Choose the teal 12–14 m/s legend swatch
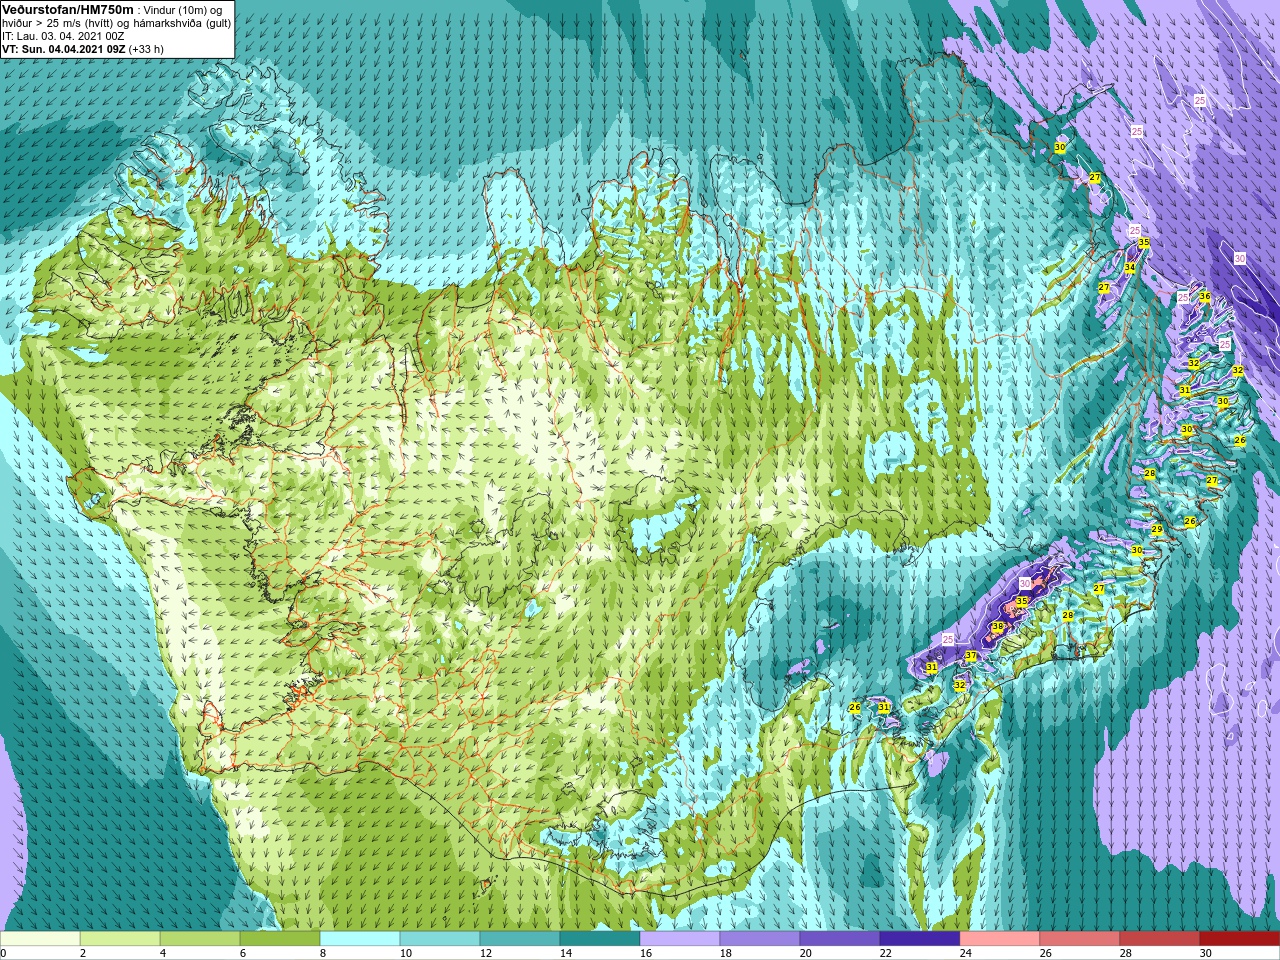 [x=520, y=939]
